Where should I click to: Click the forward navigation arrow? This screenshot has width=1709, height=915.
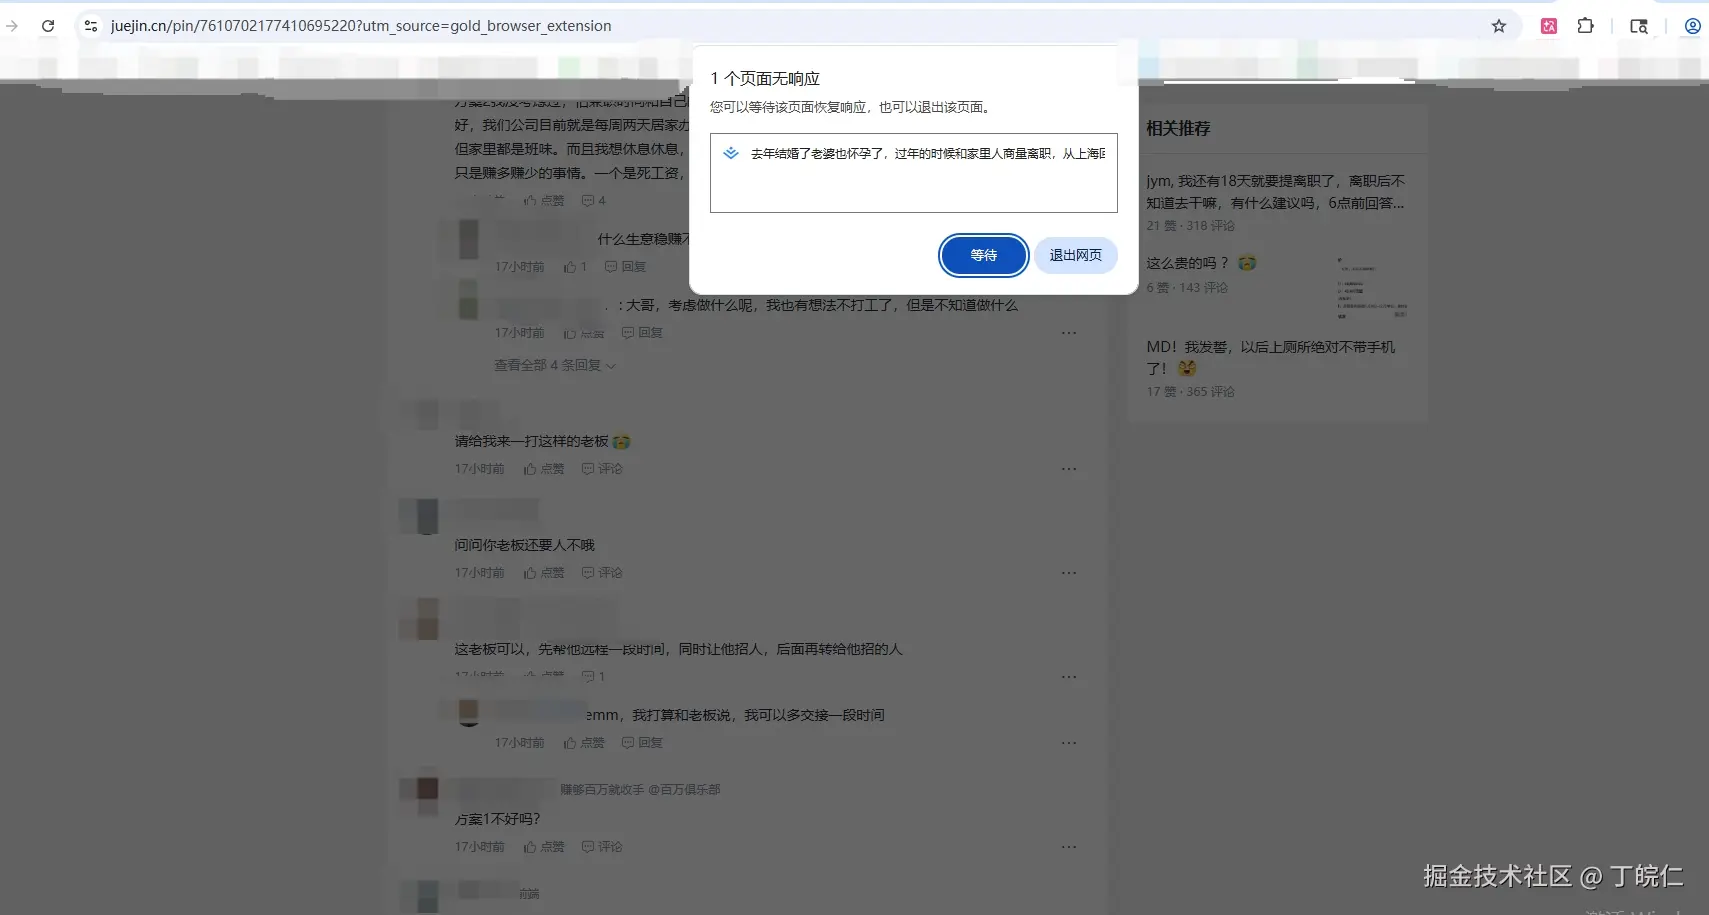tap(12, 25)
